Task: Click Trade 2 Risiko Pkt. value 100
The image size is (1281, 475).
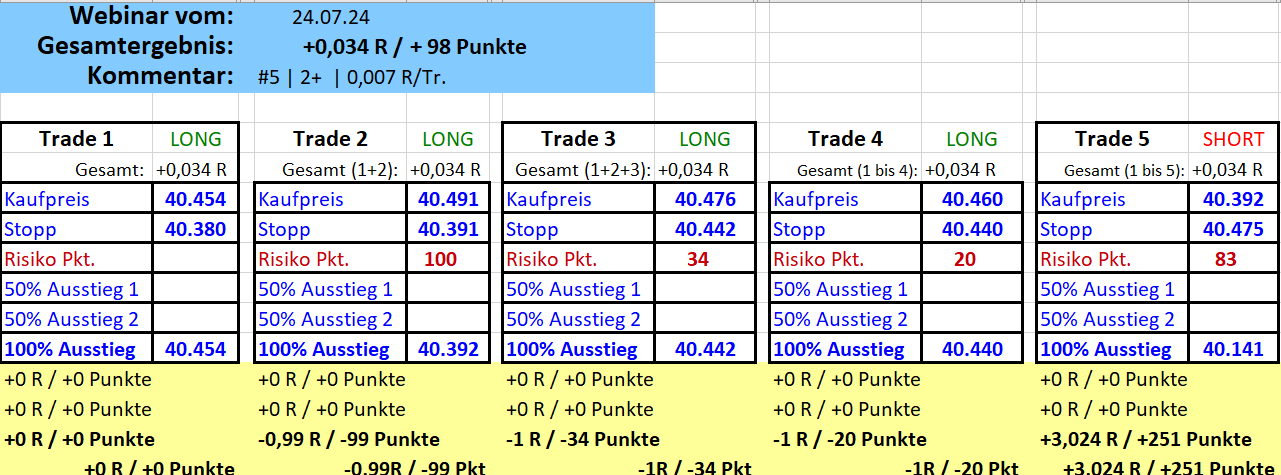Action: point(441,260)
